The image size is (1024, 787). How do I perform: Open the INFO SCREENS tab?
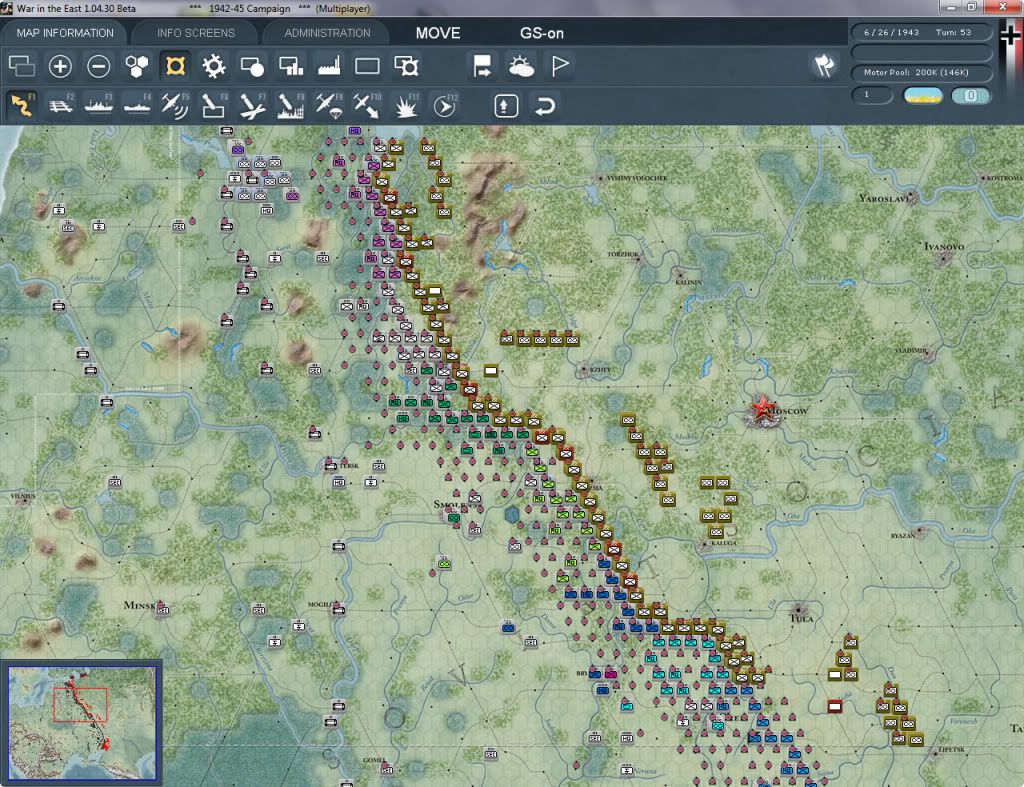tap(195, 33)
